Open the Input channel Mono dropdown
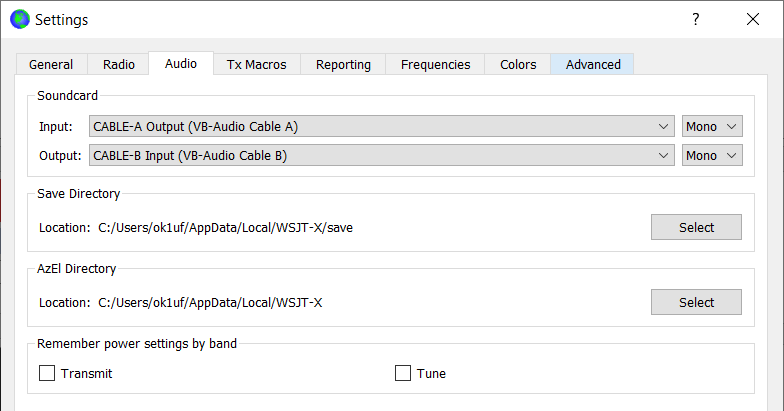This screenshot has width=784, height=411. pyautogui.click(x=712, y=127)
